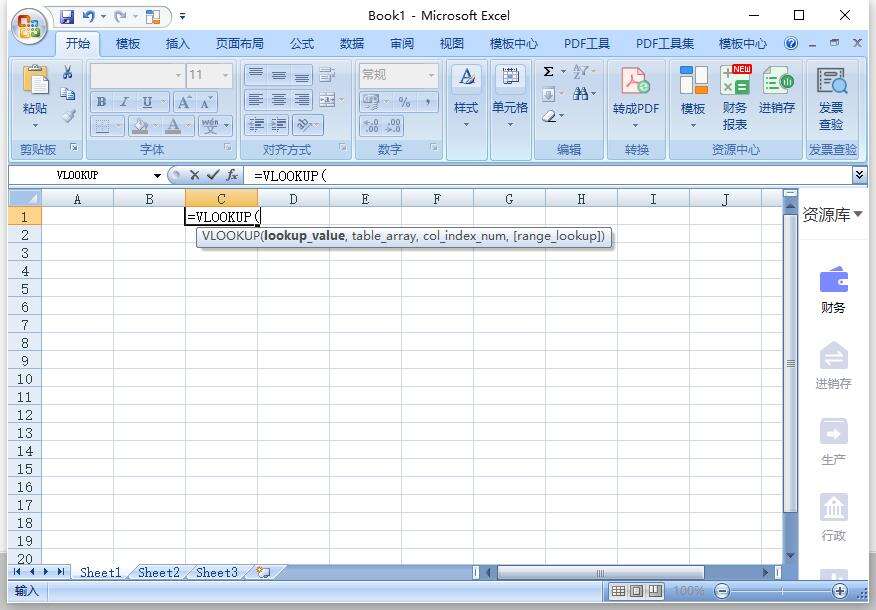Switch to Normal view in status bar
876x610 pixels.
tap(618, 590)
